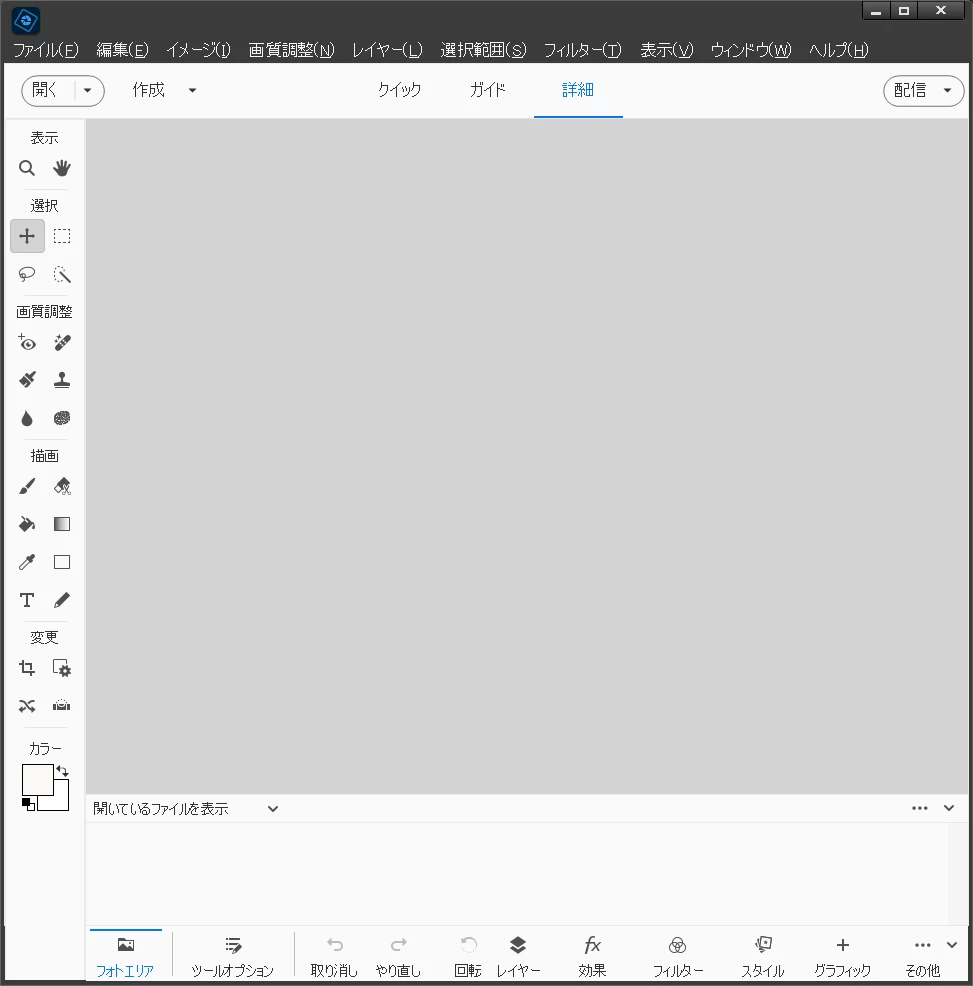Image resolution: width=973 pixels, height=986 pixels.
Task: Select the Brush tool
Action: click(x=26, y=486)
